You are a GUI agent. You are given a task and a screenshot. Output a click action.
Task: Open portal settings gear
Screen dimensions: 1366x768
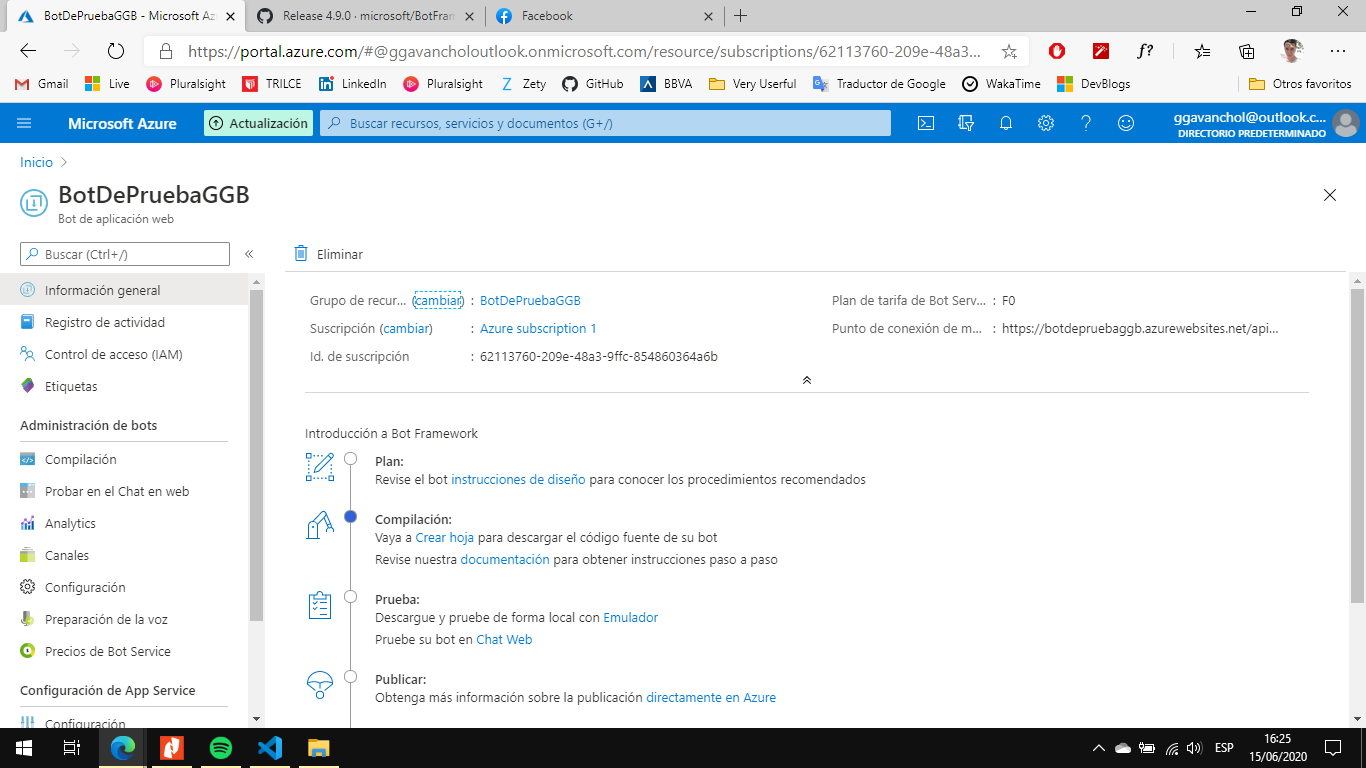1046,123
